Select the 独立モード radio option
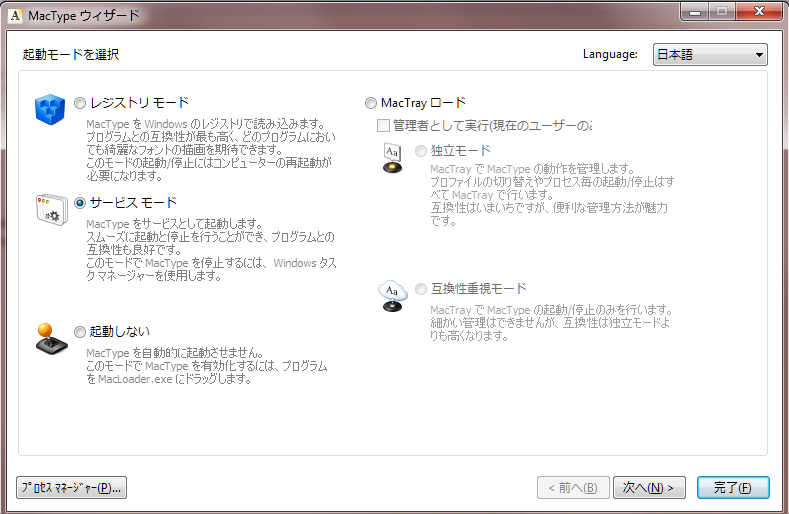This screenshot has width=789, height=514. pos(421,151)
